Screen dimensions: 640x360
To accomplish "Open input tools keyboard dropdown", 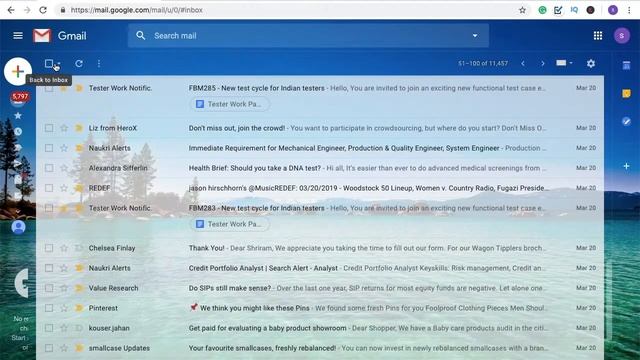I will [x=564, y=63].
